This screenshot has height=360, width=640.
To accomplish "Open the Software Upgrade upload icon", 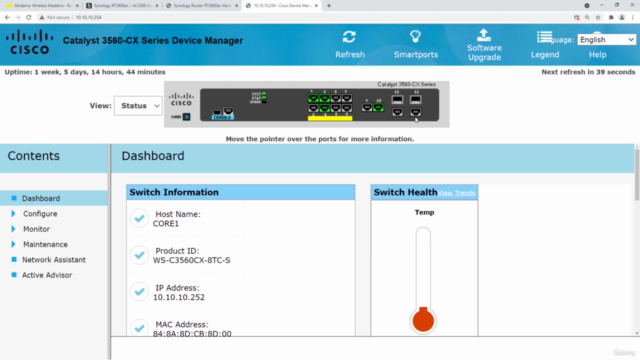I will (484, 35).
